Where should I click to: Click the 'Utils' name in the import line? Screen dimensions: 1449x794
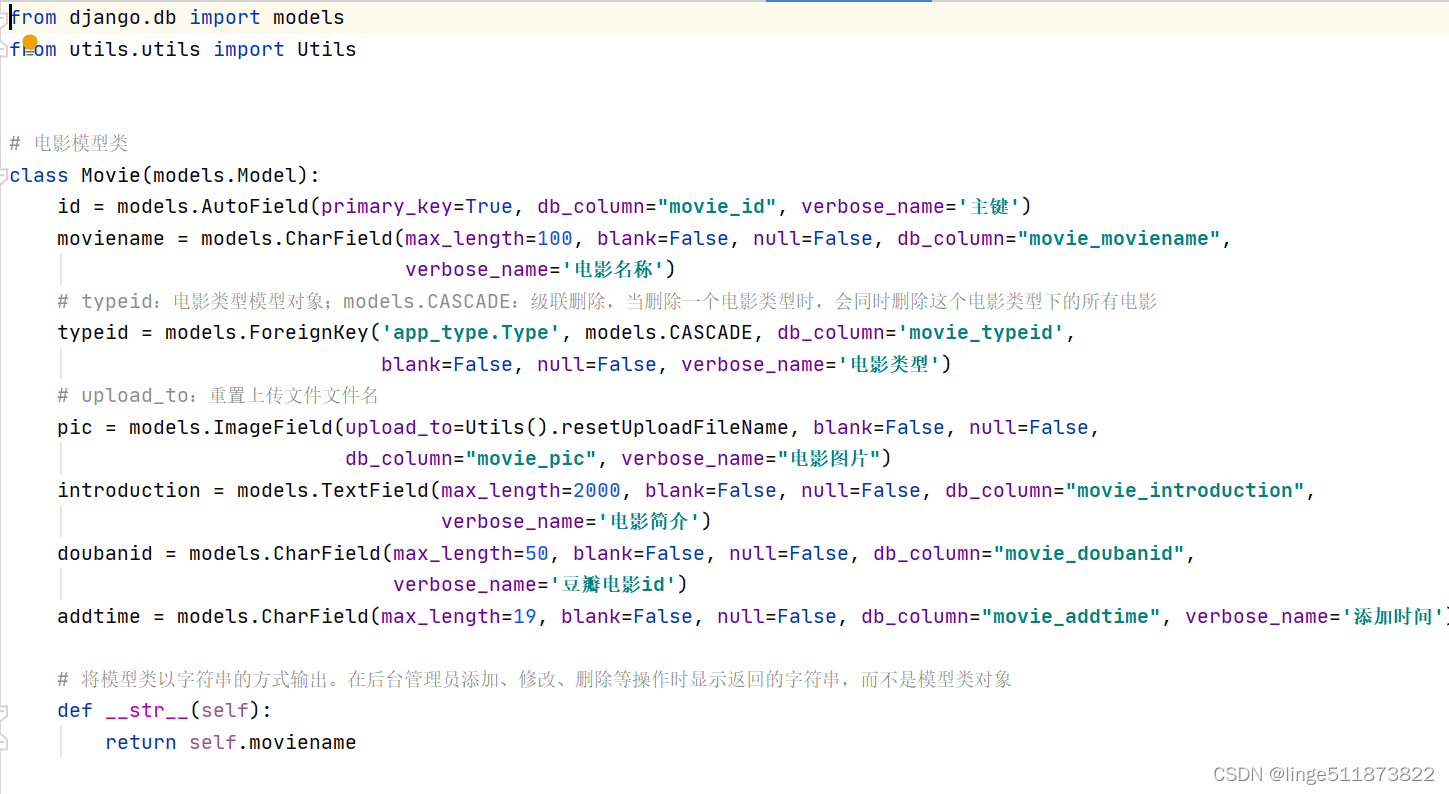(x=327, y=49)
